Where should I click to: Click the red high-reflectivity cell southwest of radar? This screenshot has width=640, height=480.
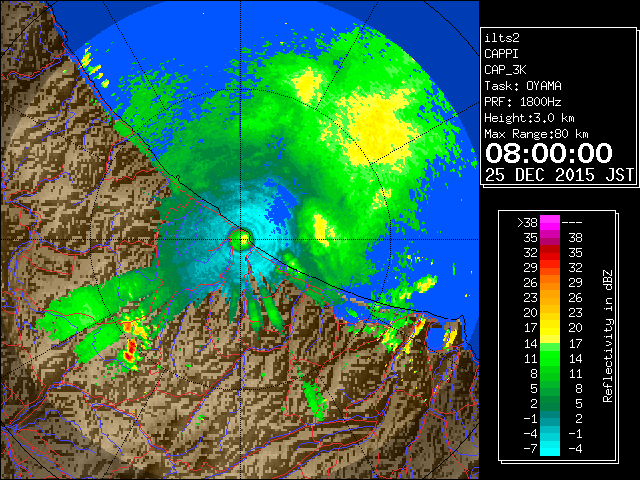point(131,350)
